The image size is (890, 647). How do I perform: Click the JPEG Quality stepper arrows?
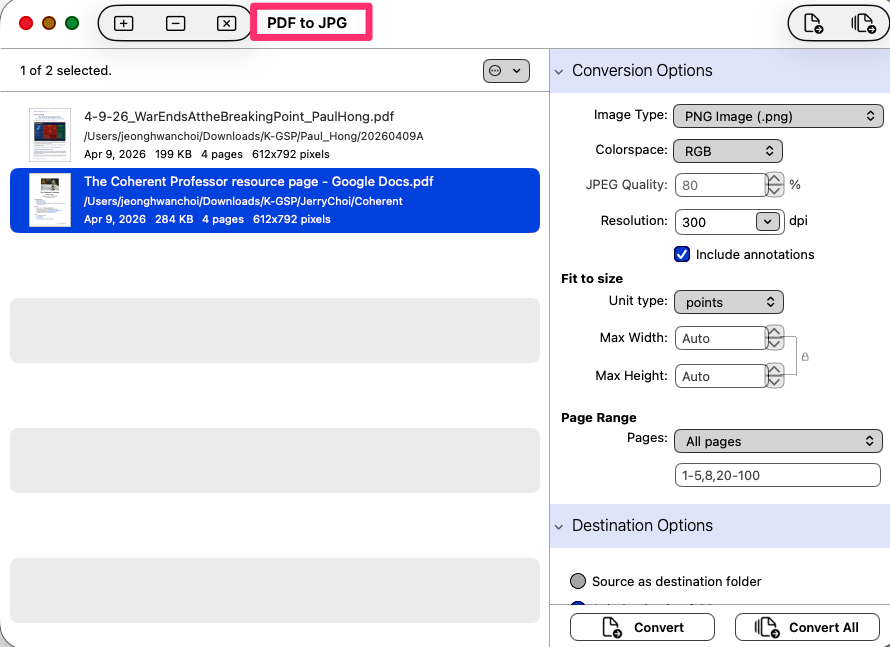[775, 185]
